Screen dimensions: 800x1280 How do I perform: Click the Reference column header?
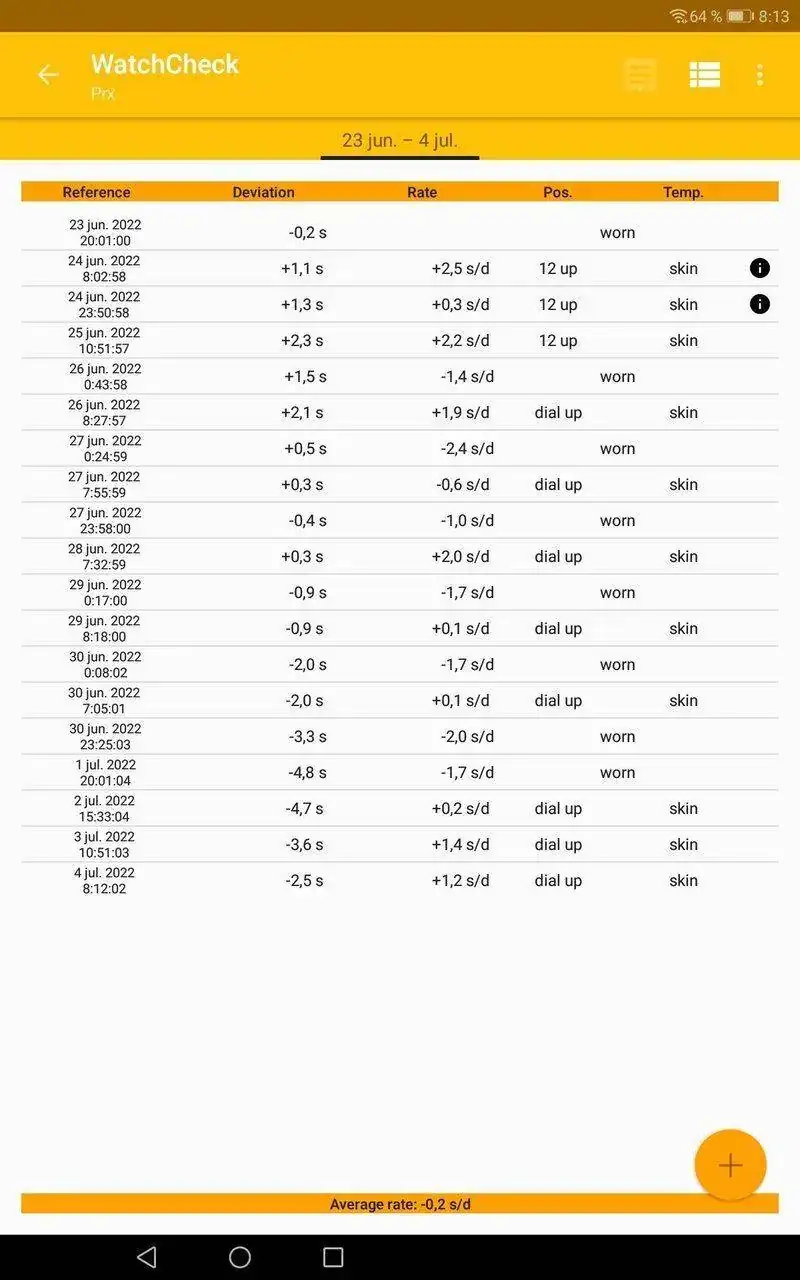coord(96,192)
